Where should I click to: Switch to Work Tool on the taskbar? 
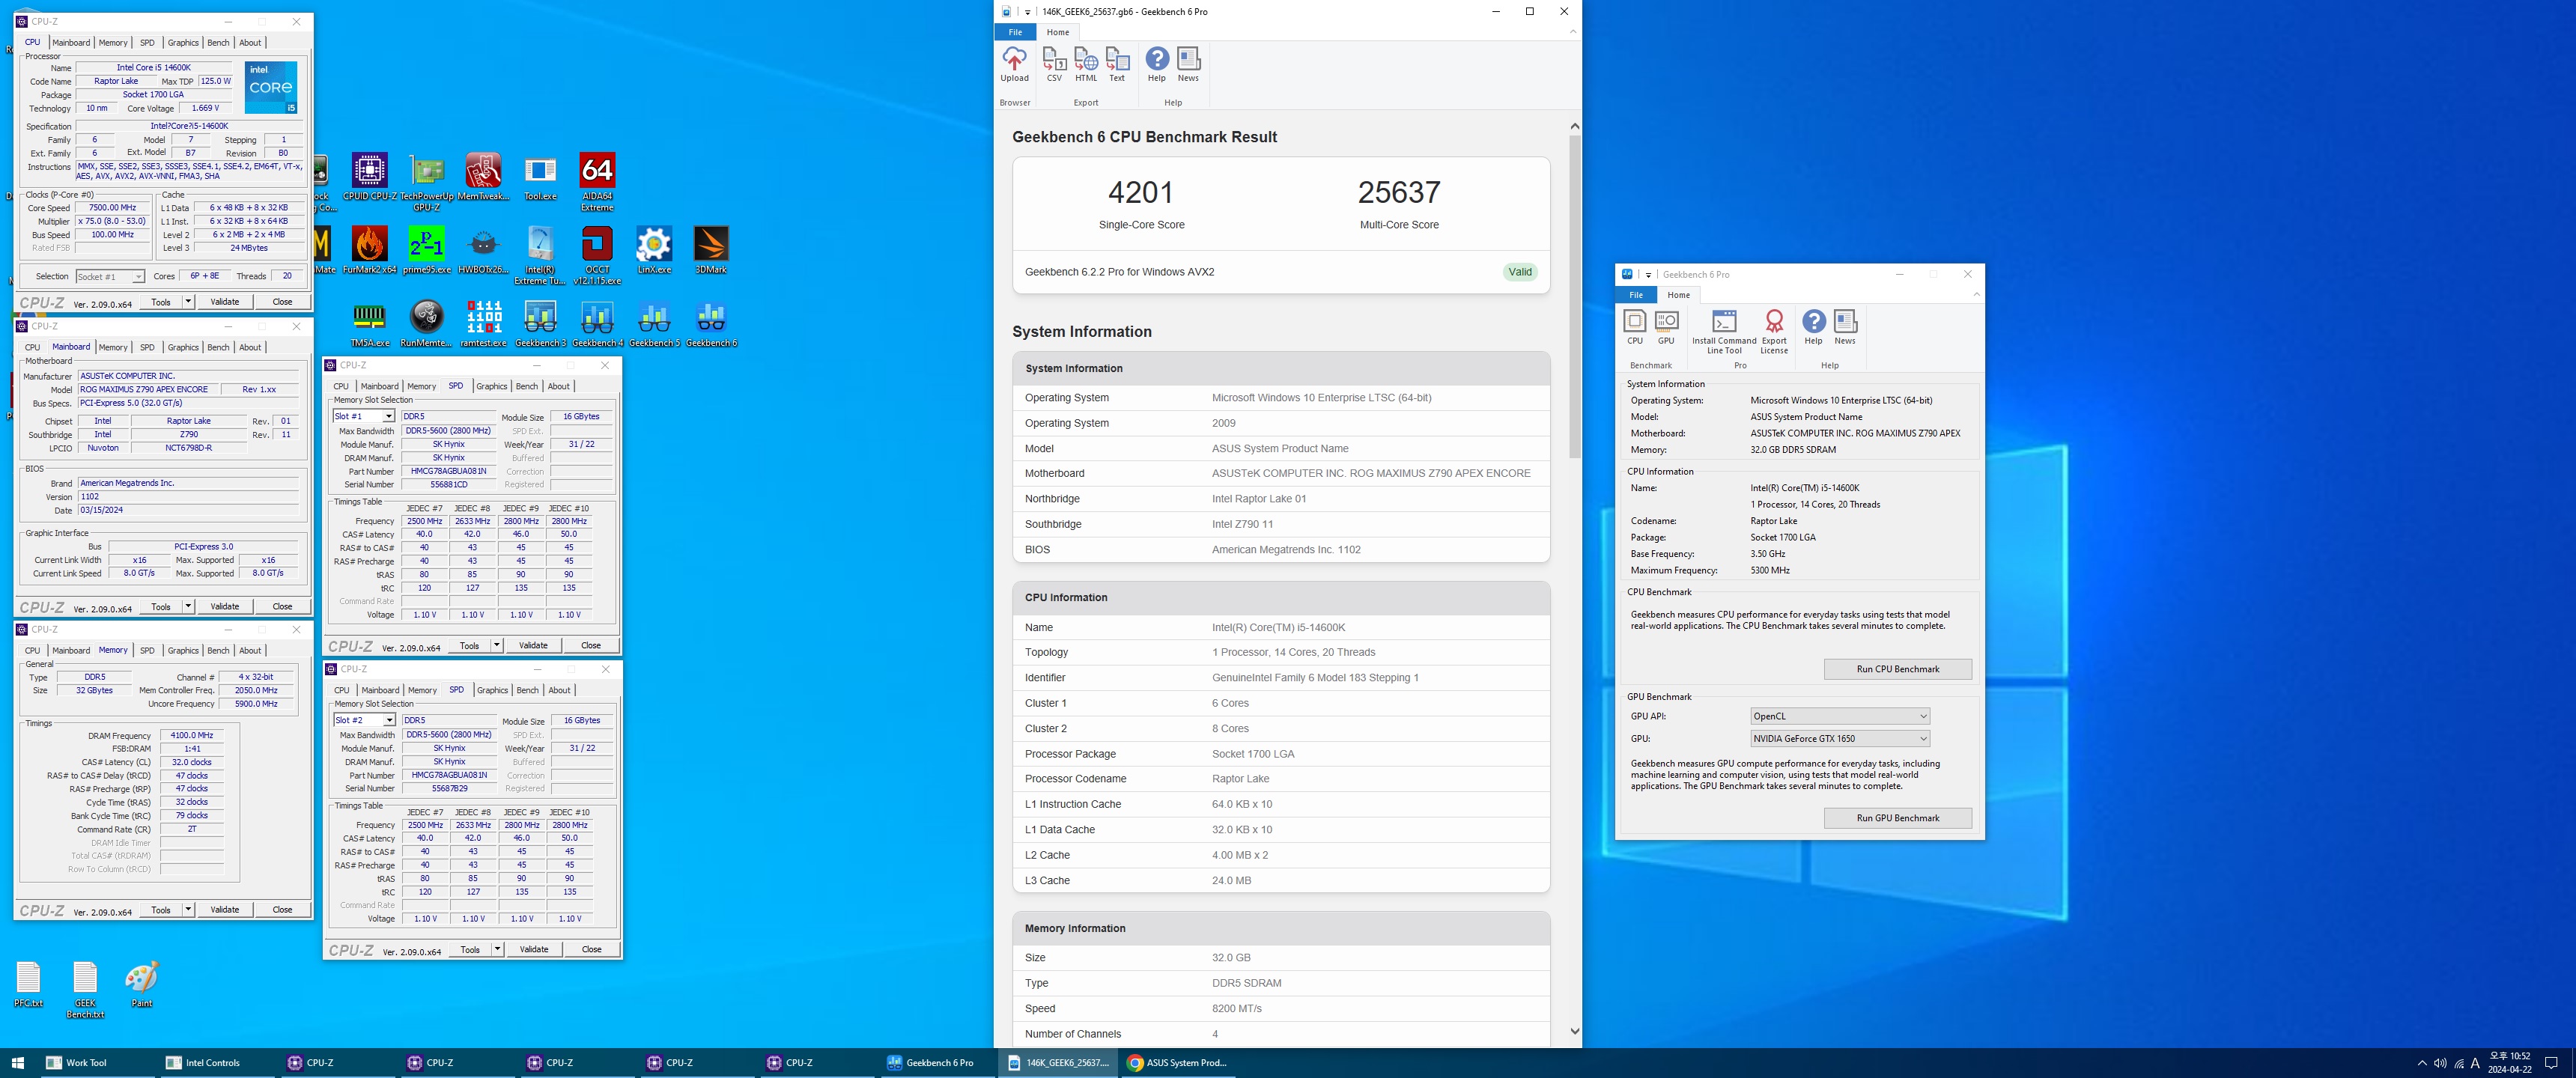[x=95, y=1062]
